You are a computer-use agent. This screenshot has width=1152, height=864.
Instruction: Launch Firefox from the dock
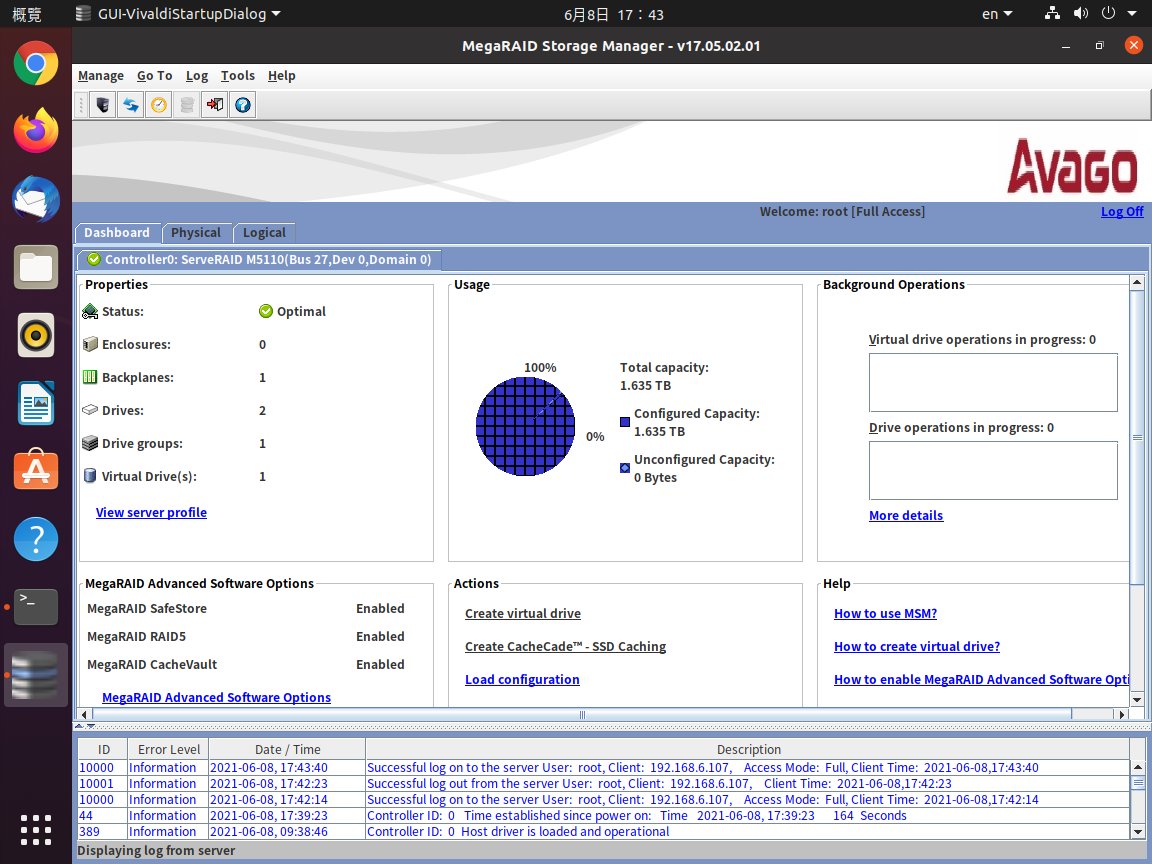36,132
